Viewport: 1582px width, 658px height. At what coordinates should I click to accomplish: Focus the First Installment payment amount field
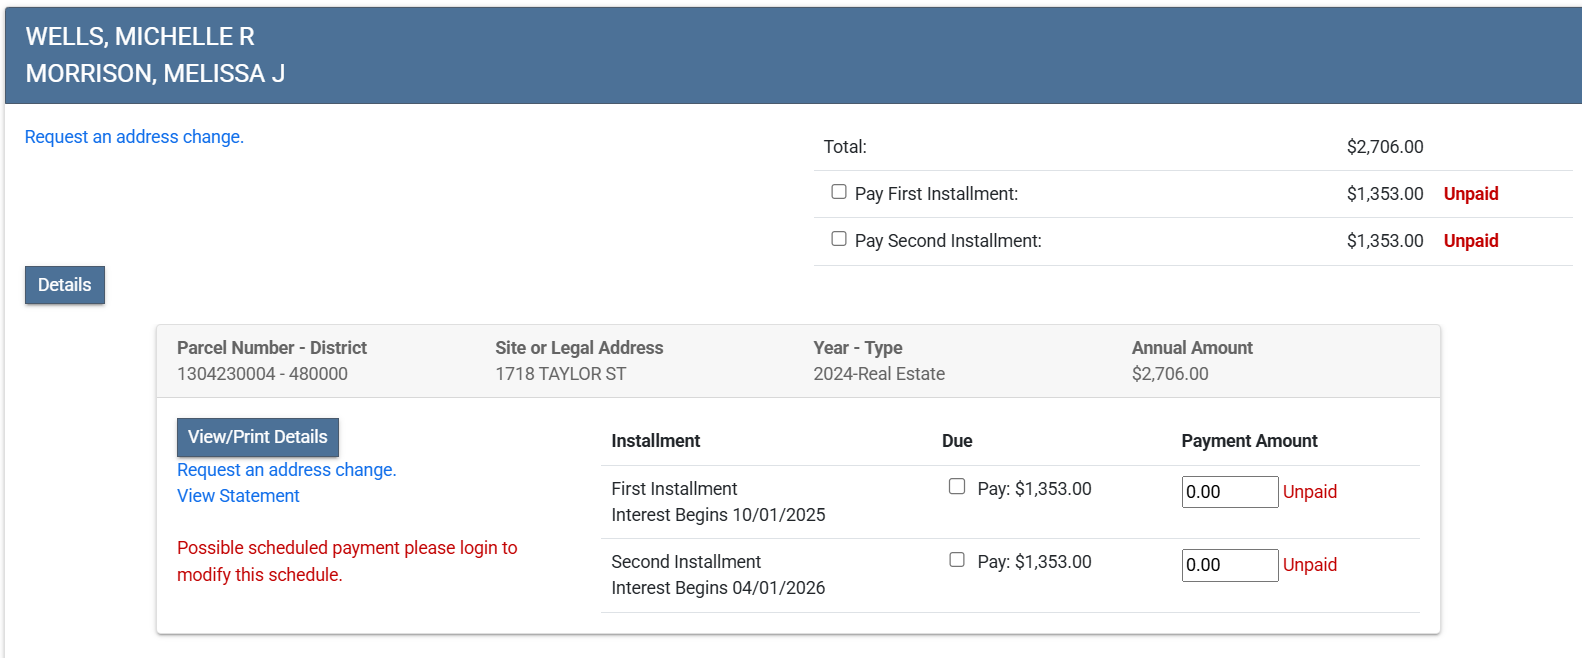tap(1229, 492)
